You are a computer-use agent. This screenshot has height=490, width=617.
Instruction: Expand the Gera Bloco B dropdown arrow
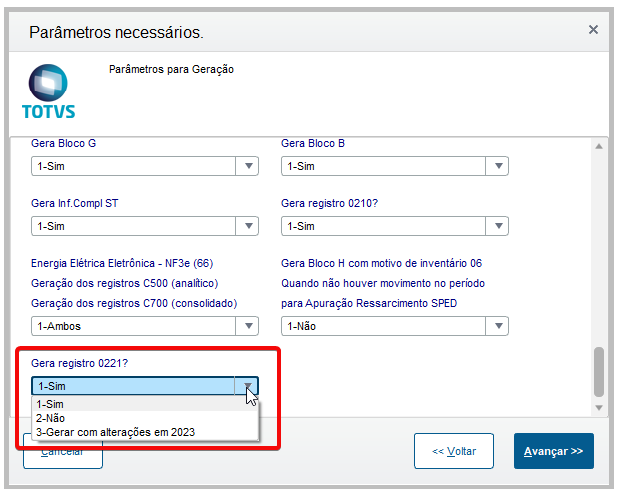point(498,166)
